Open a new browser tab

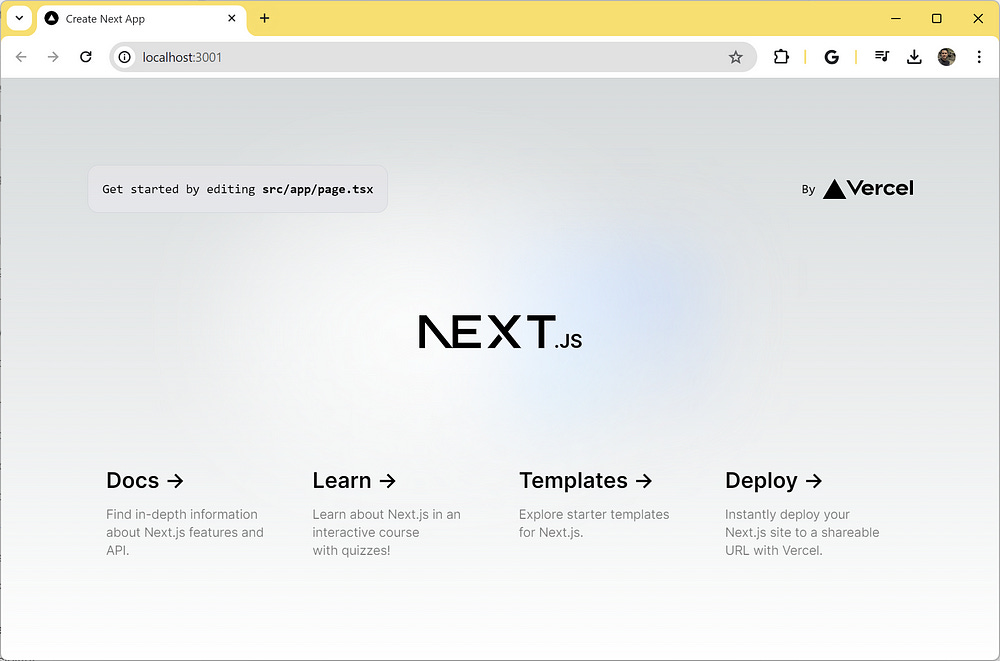(x=262, y=18)
